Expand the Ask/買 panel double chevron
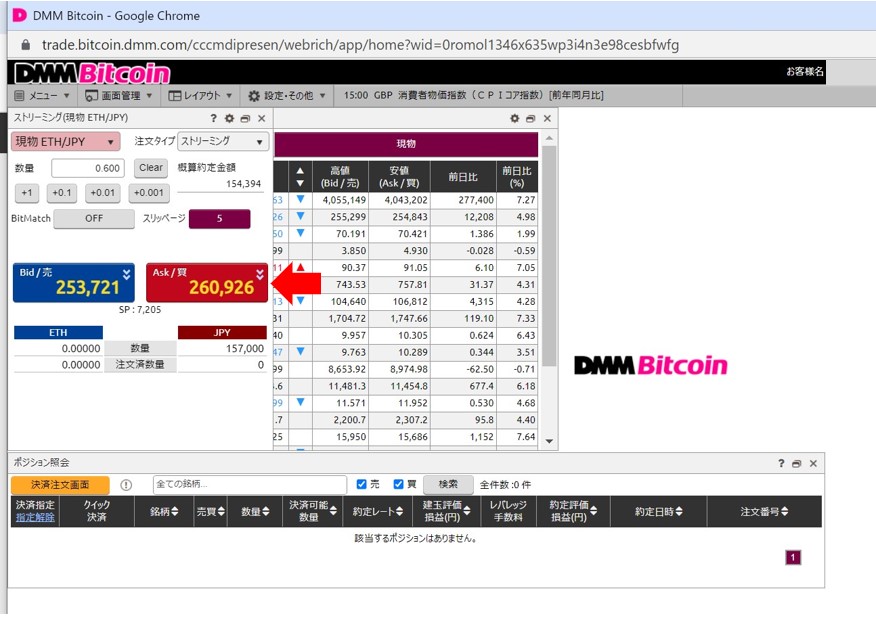 point(260,274)
